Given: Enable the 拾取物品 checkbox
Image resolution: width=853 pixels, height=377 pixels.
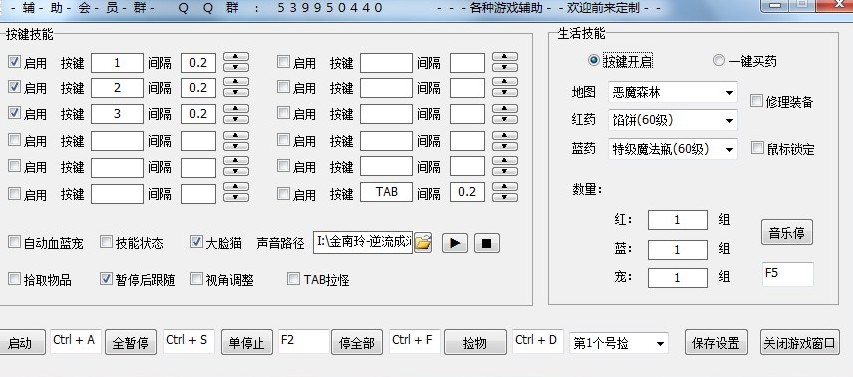Looking at the screenshot, I should tap(15, 279).
